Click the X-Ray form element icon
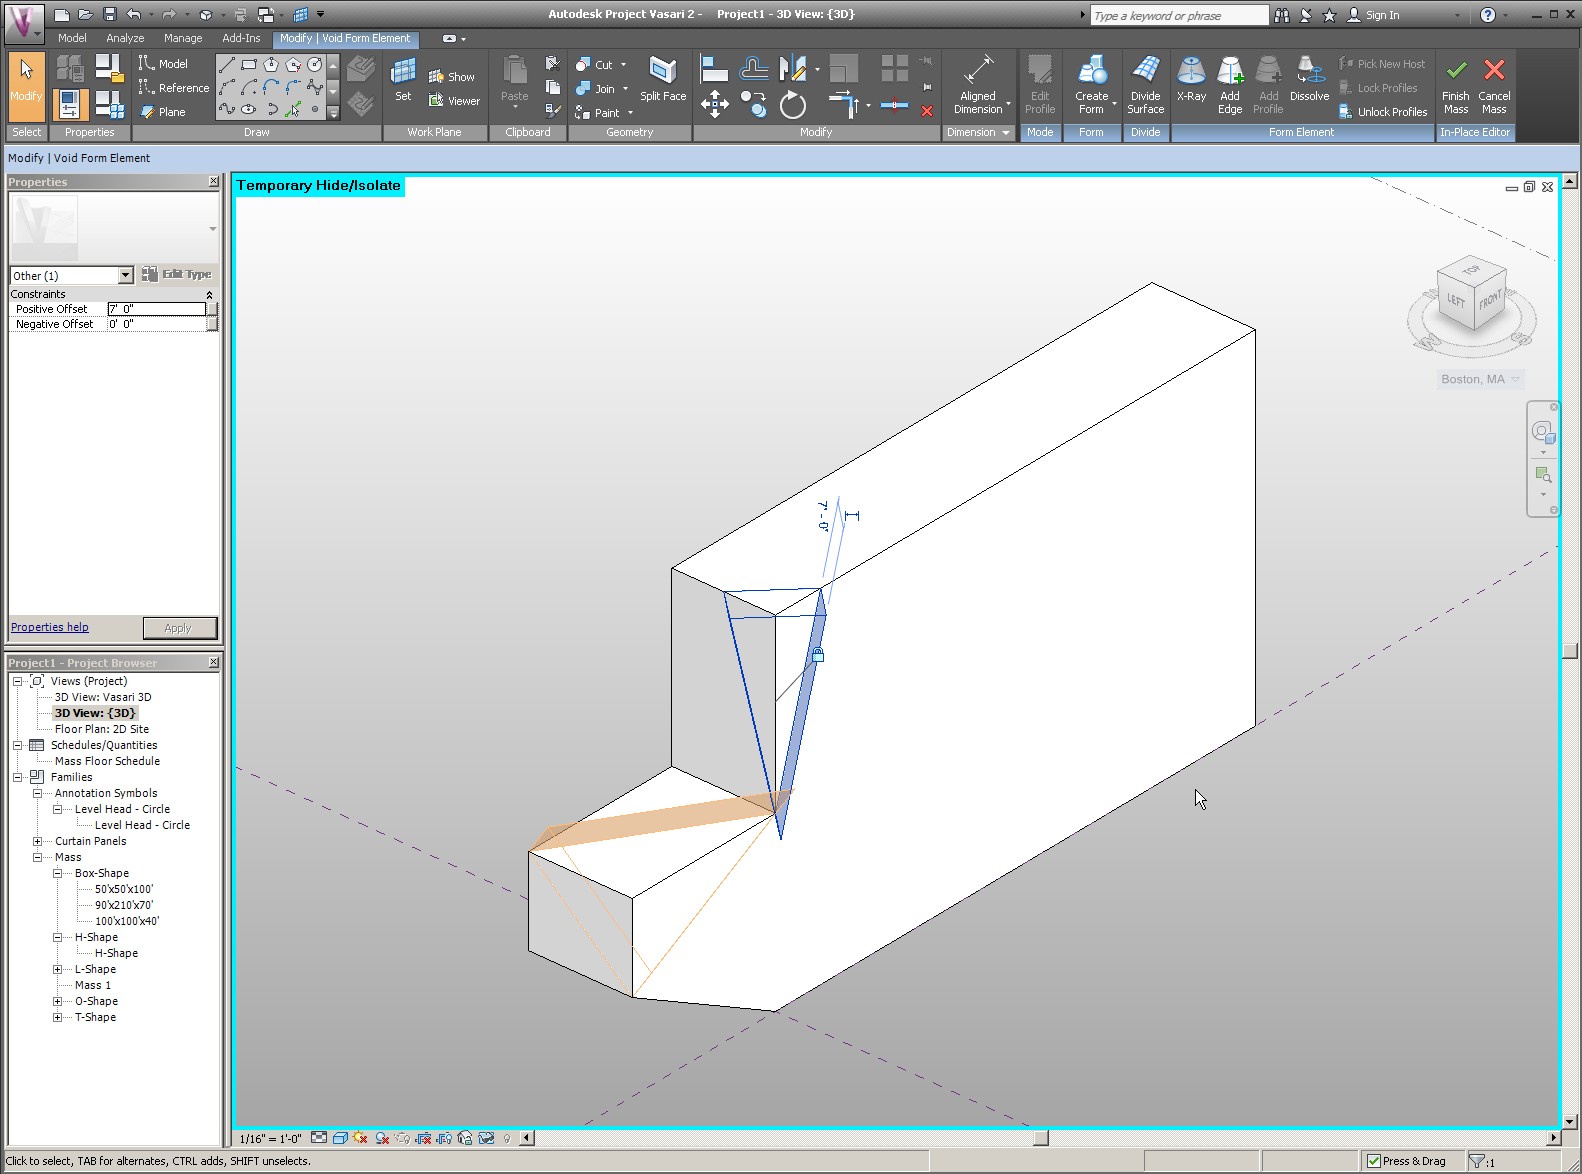Viewport: 1582px width, 1174px height. 1190,80
